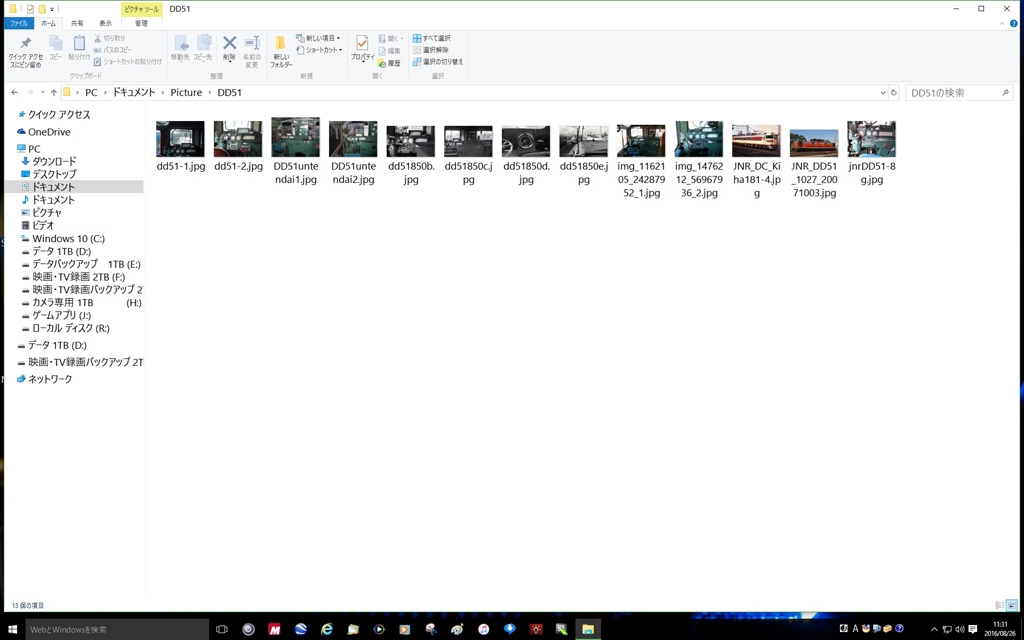Click Picture in the breadcrumb path
Viewport: 1024px width, 640px height.
pyautogui.click(x=185, y=93)
